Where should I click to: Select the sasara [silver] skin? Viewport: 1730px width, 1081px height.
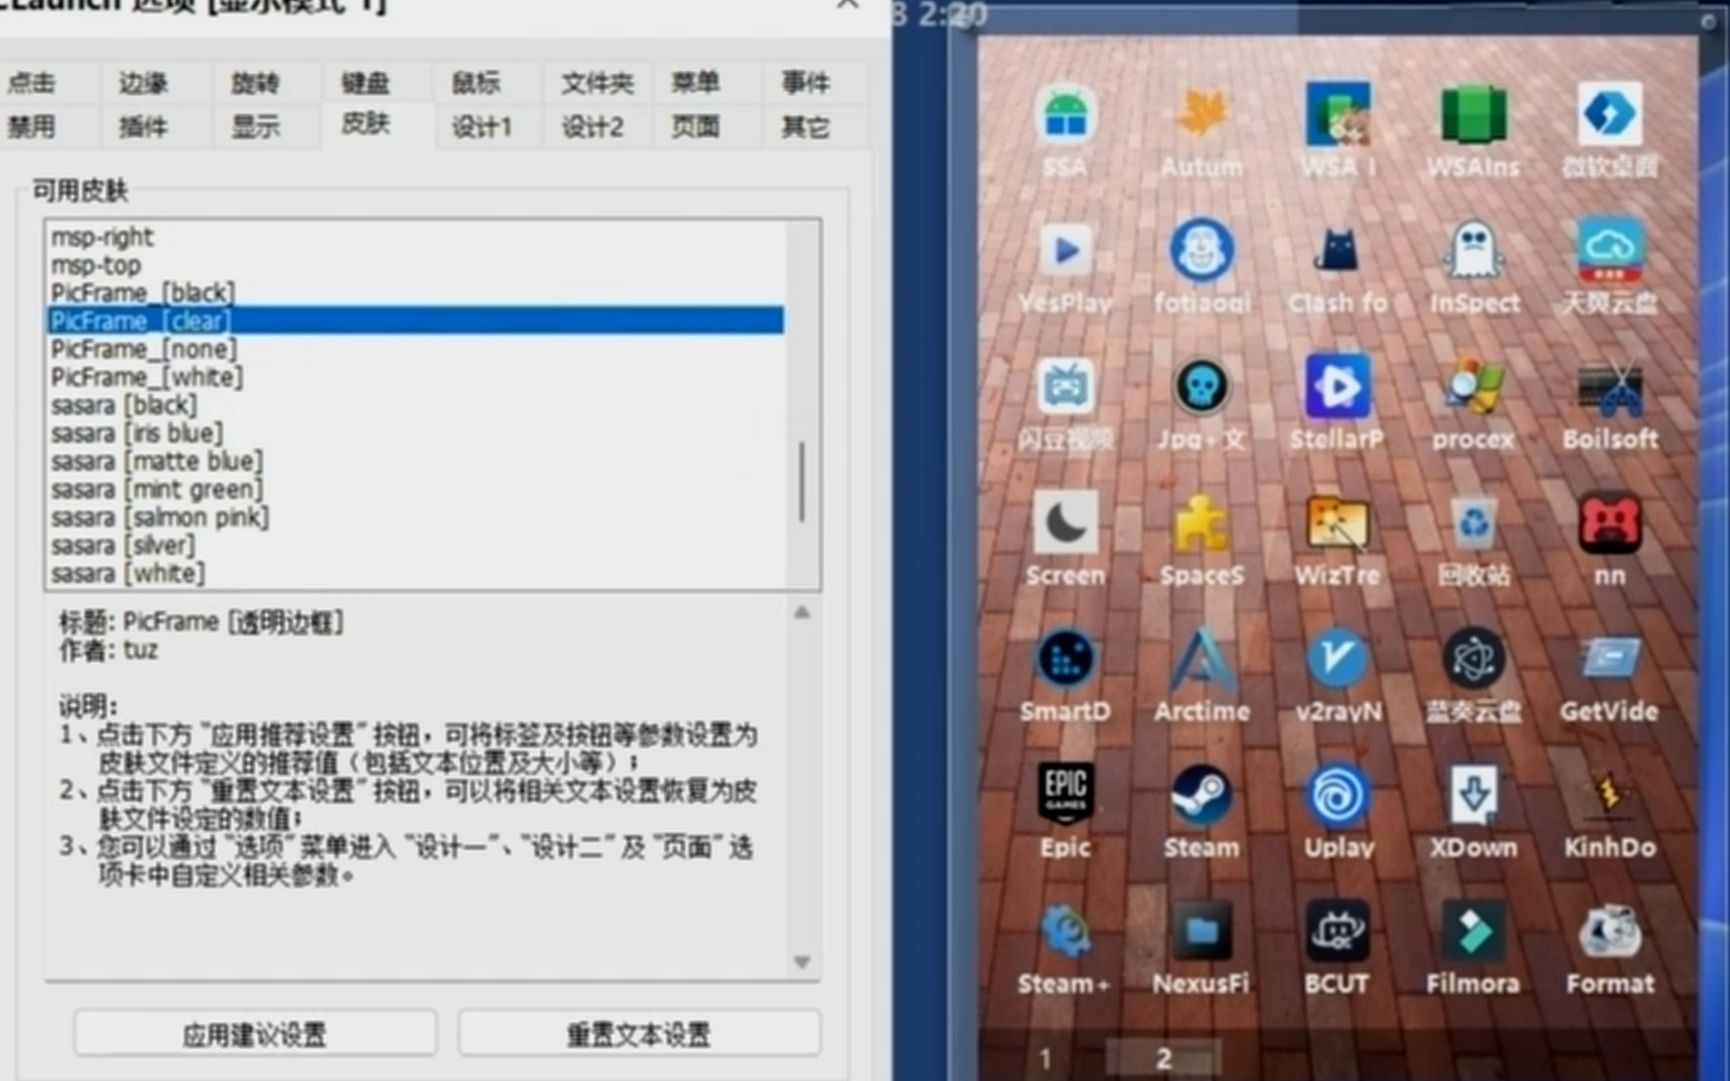point(416,545)
